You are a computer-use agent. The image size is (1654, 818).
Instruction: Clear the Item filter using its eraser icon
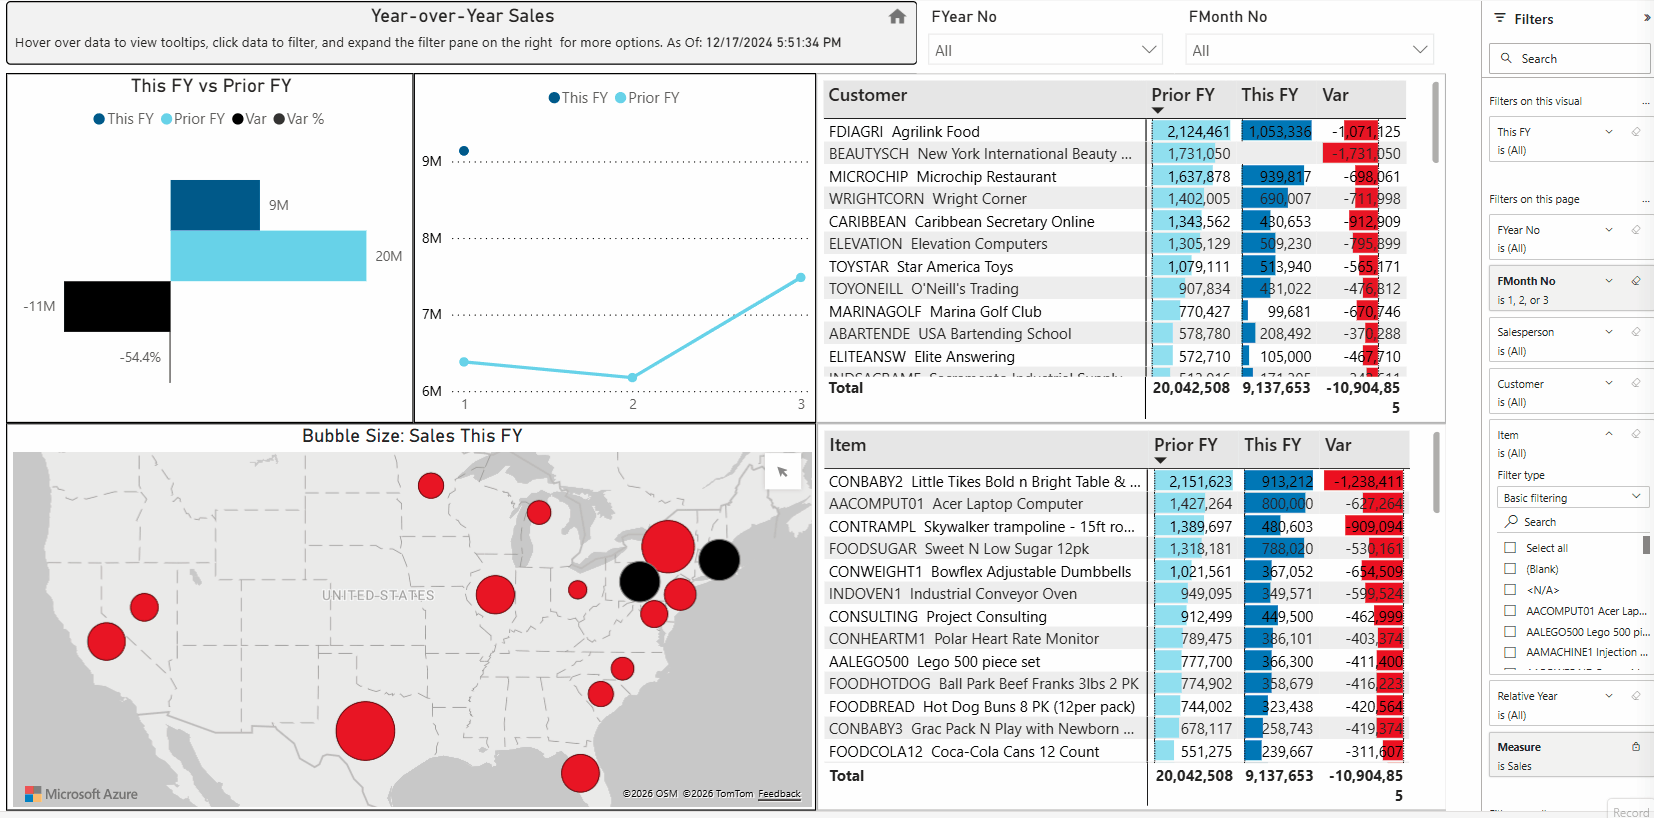pyautogui.click(x=1636, y=434)
